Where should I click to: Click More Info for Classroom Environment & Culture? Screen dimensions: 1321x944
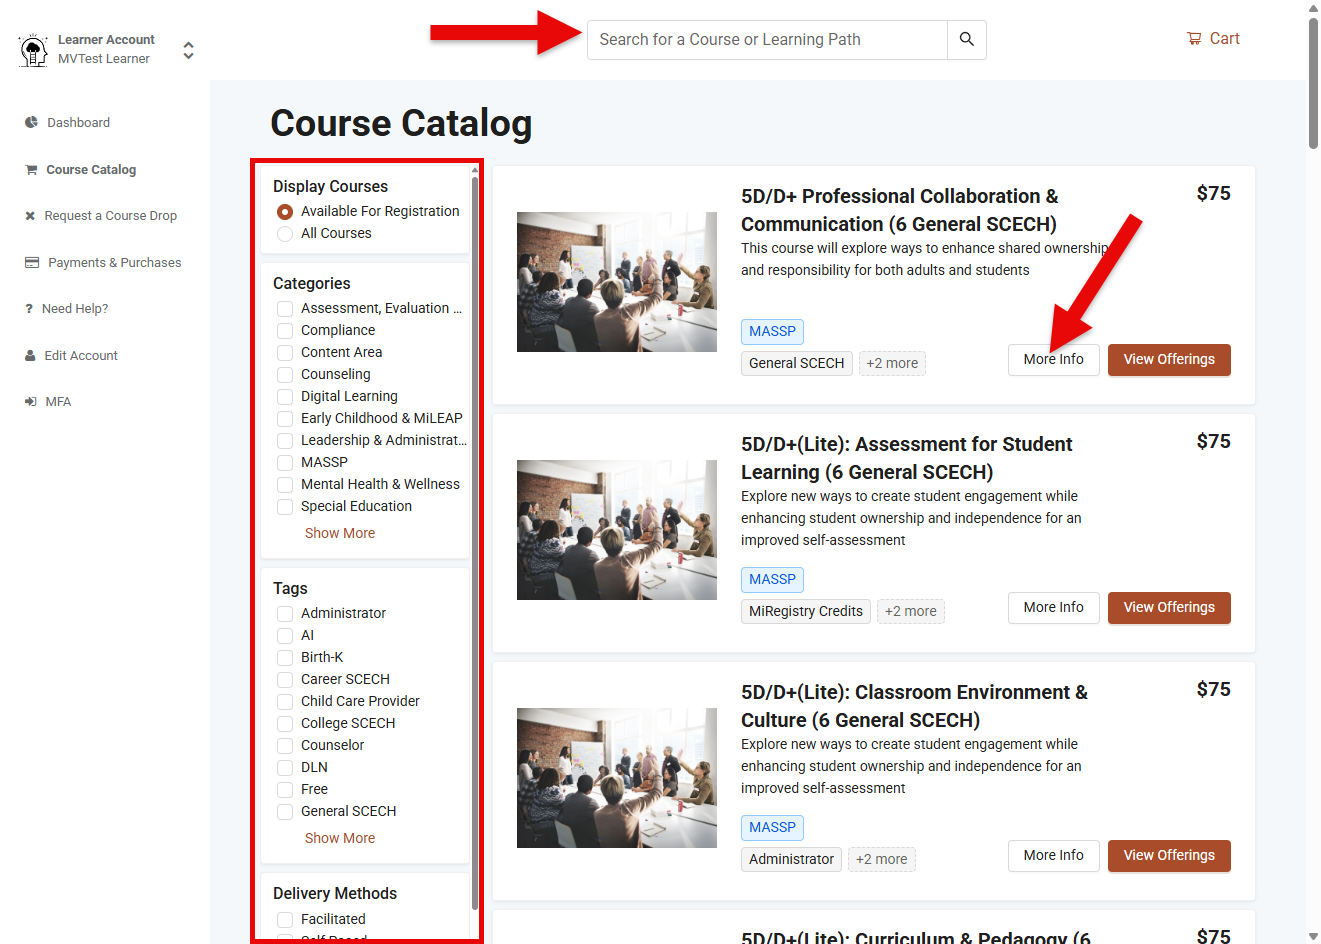coord(1054,856)
